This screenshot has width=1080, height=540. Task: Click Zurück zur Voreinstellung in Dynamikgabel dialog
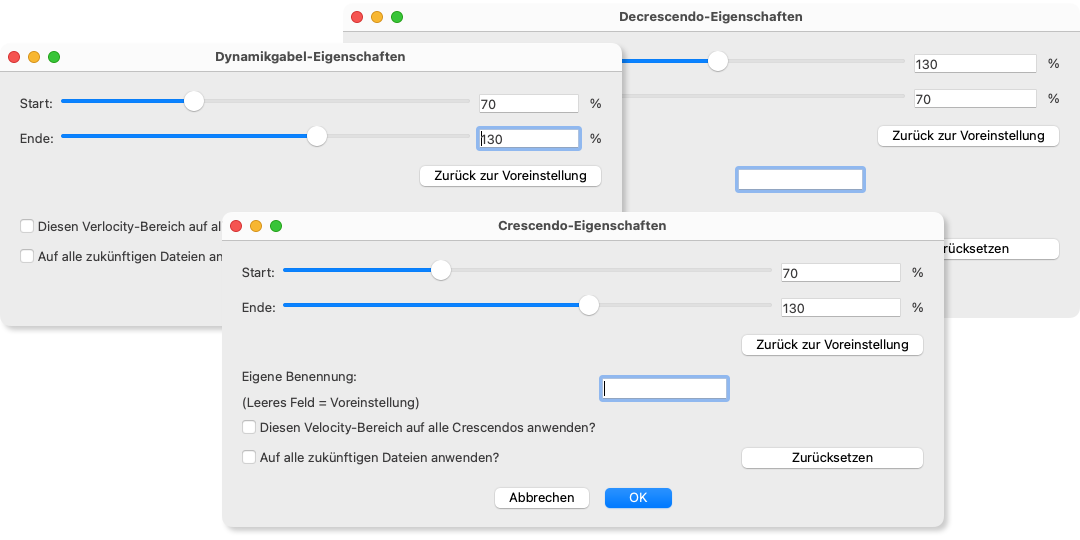pyautogui.click(x=510, y=176)
